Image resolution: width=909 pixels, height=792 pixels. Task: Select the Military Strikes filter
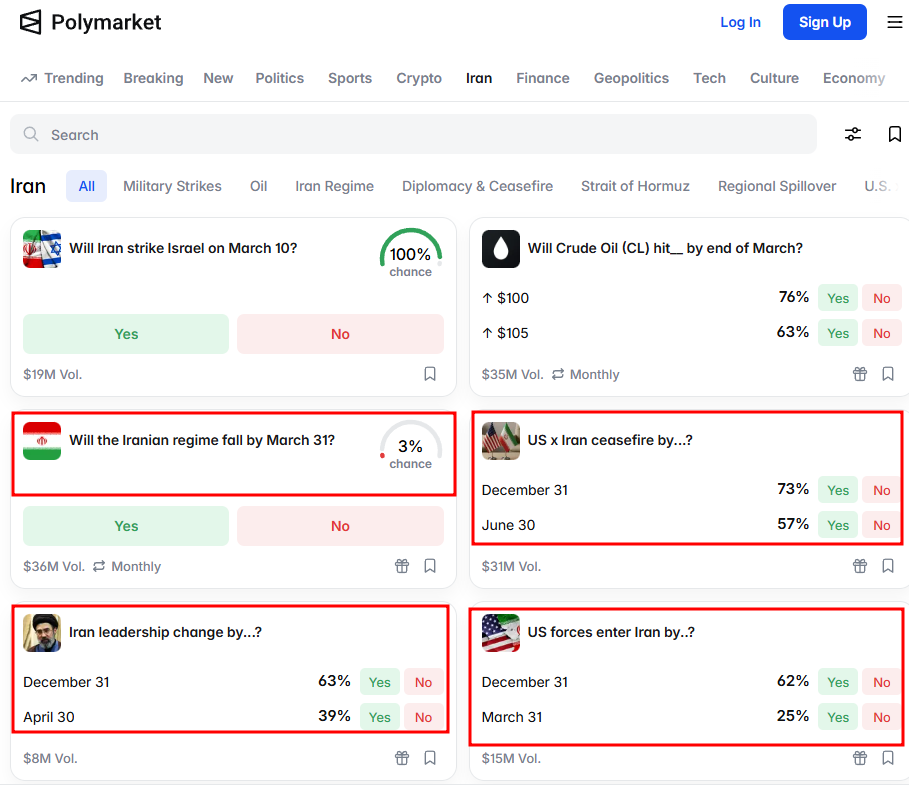pyautogui.click(x=172, y=186)
